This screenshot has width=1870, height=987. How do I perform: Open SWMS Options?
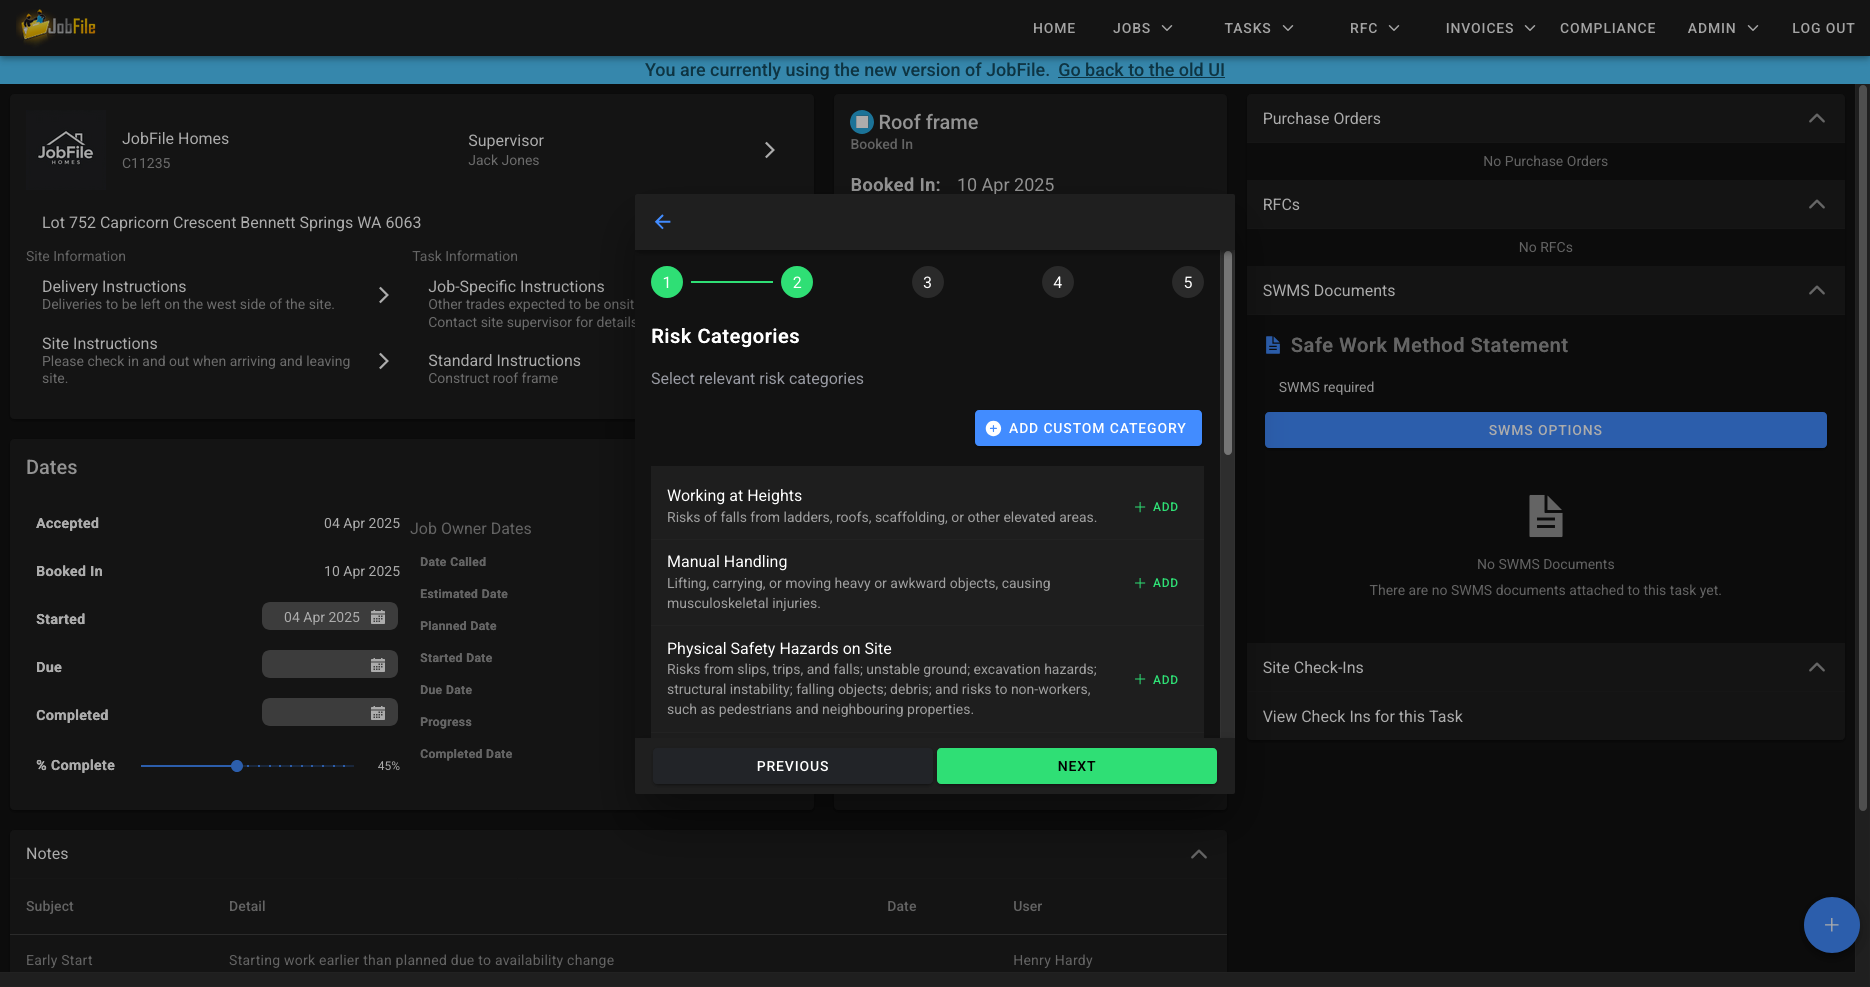click(1545, 430)
